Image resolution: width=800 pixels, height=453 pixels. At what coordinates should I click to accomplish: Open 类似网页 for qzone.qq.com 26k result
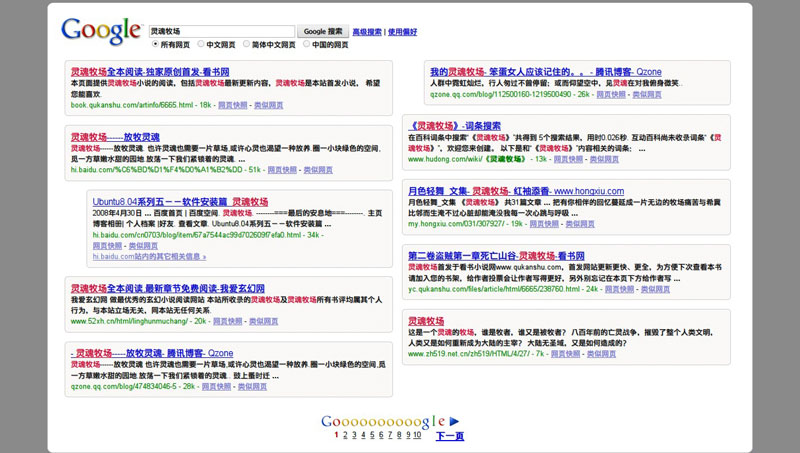(647, 94)
